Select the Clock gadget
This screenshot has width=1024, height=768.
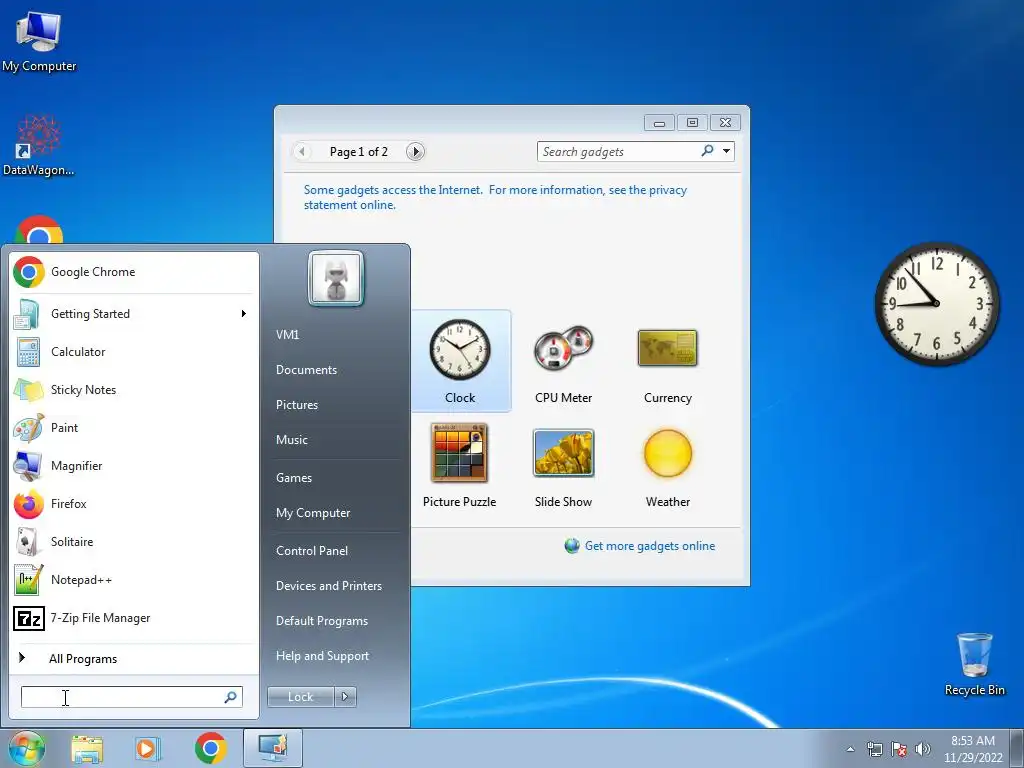coord(460,361)
